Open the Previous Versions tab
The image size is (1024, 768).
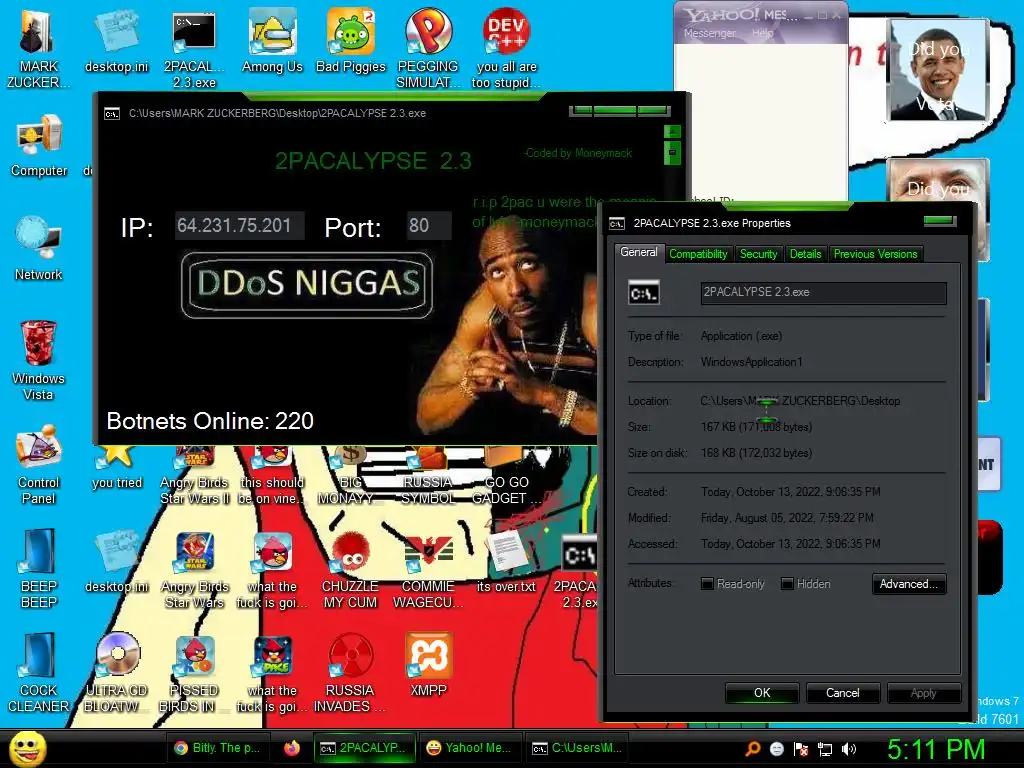click(x=875, y=254)
